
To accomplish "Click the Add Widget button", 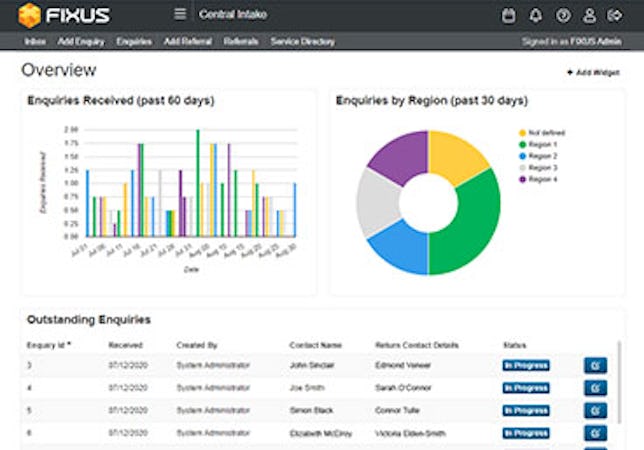I will [592, 73].
